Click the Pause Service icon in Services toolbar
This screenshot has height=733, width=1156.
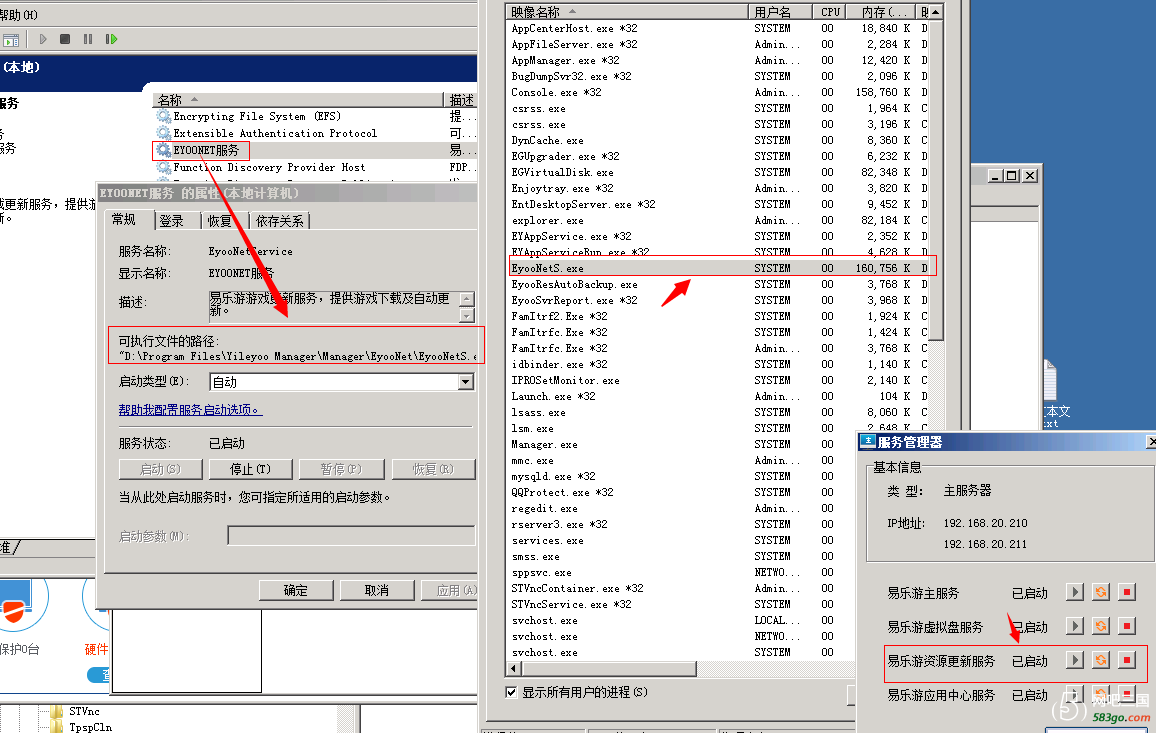tap(88, 39)
